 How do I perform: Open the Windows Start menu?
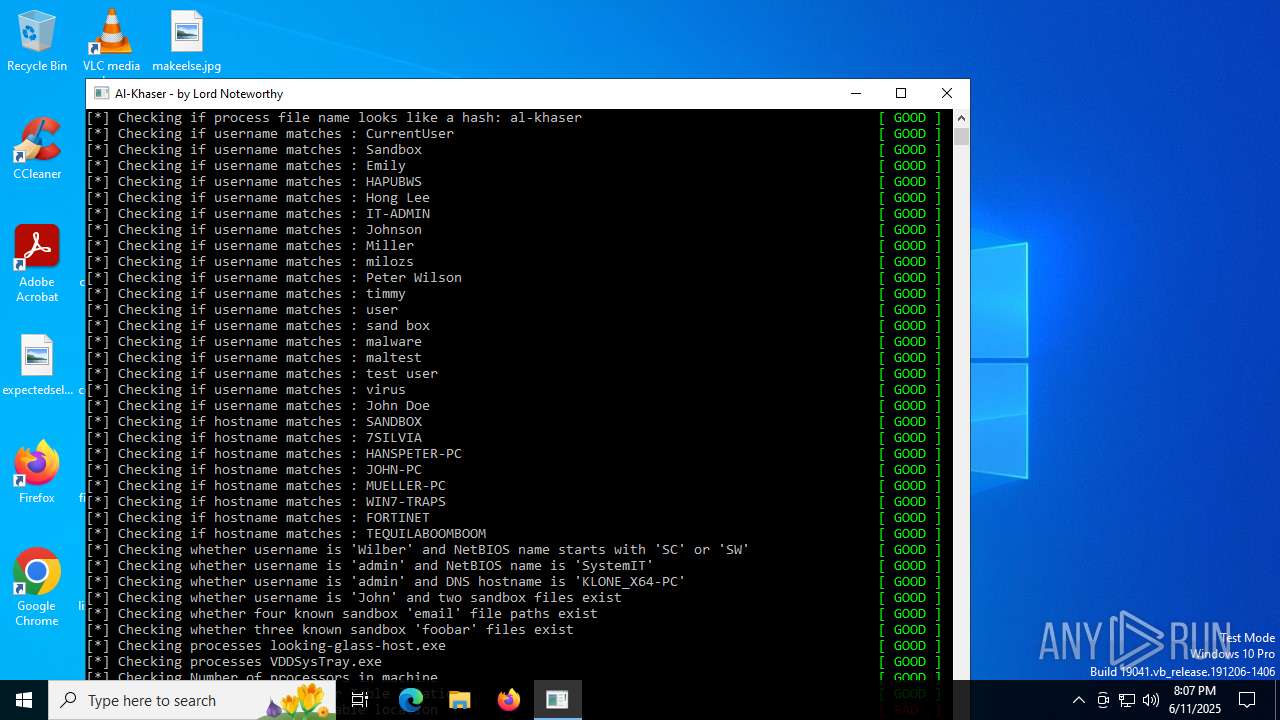click(x=24, y=700)
